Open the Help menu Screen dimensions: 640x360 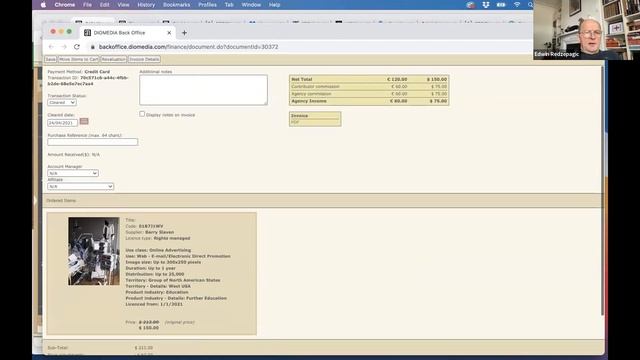point(274,5)
